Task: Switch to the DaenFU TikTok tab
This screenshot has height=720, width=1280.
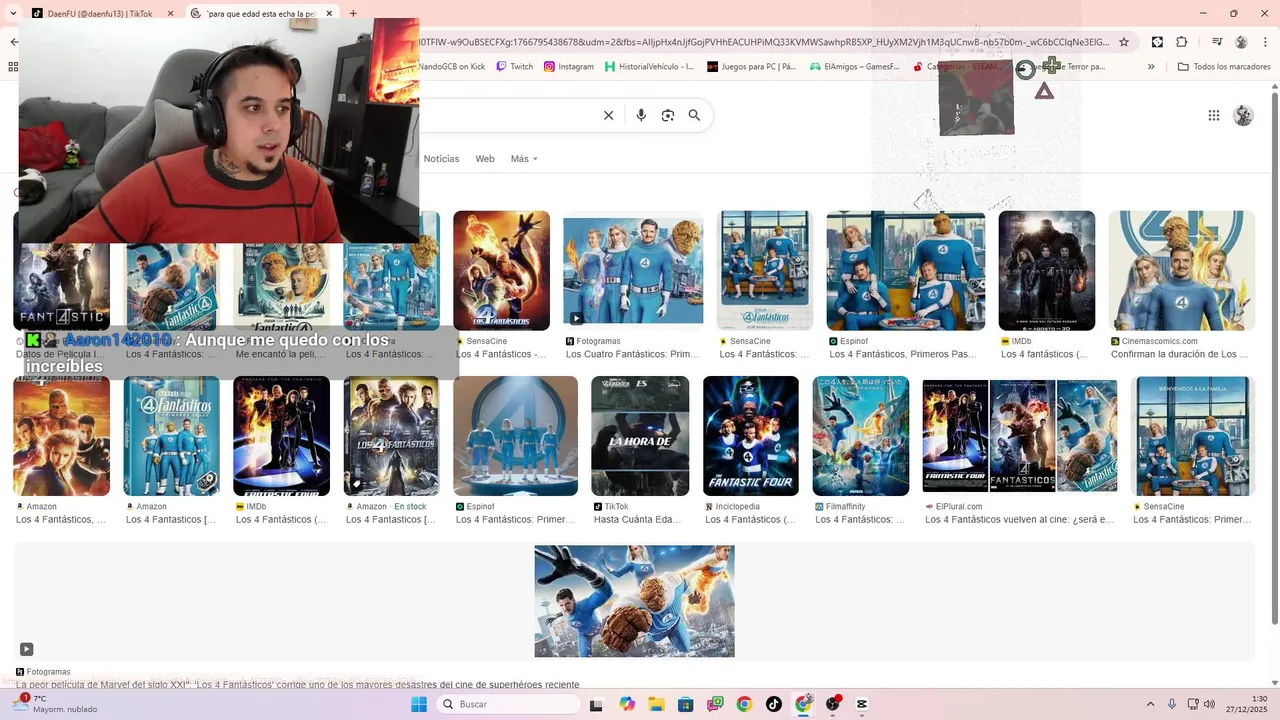Action: pos(99,14)
